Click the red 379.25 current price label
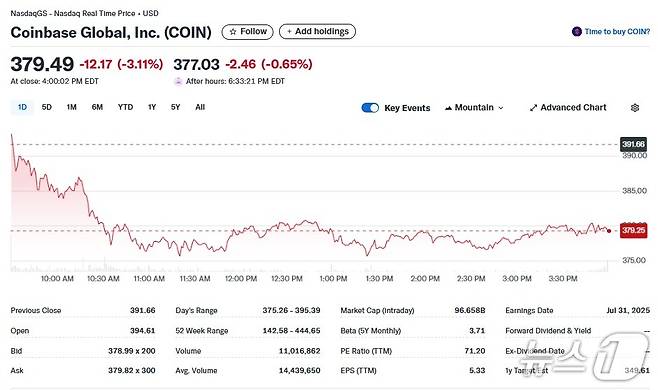Image resolution: width=658 pixels, height=390 pixels. pyautogui.click(x=633, y=230)
